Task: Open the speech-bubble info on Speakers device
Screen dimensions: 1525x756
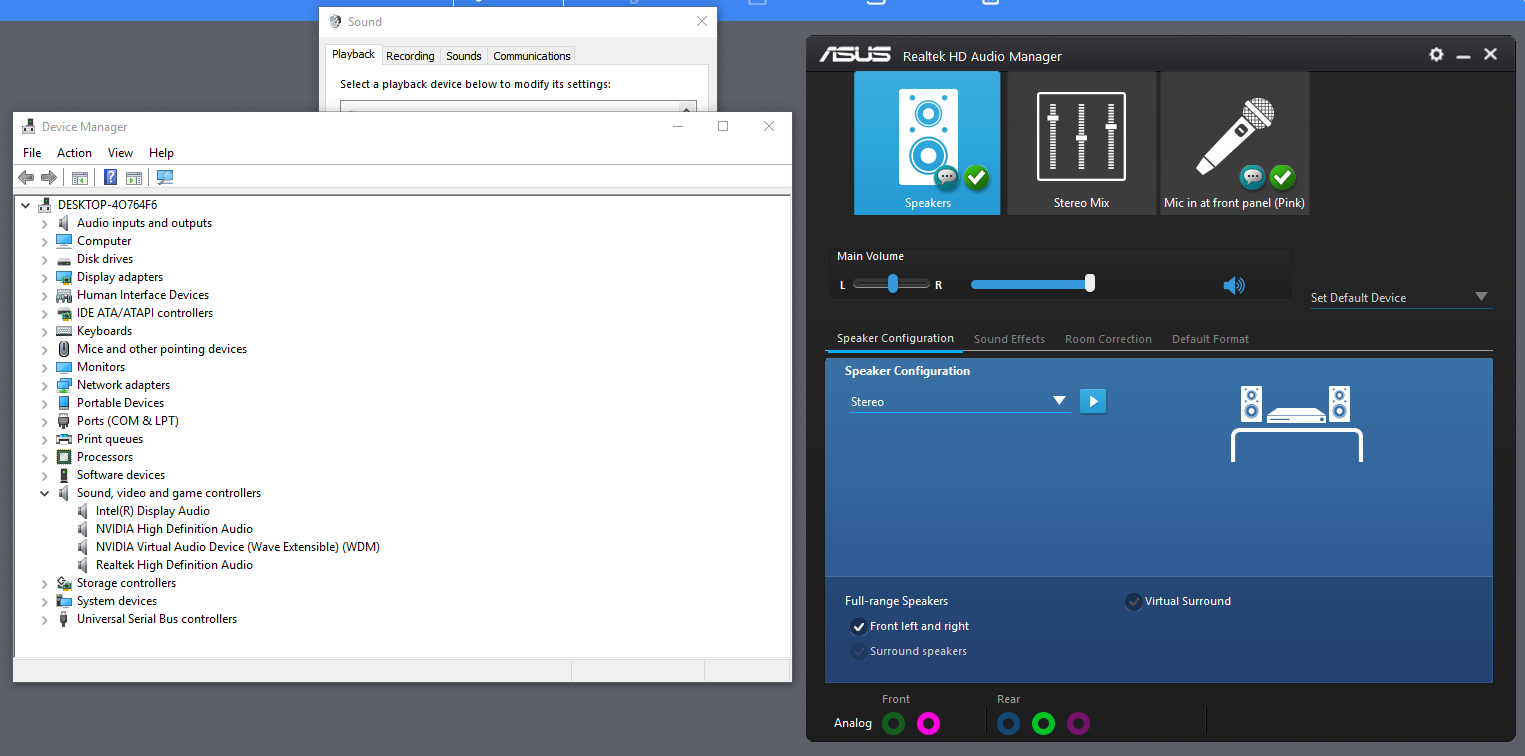Action: point(946,178)
